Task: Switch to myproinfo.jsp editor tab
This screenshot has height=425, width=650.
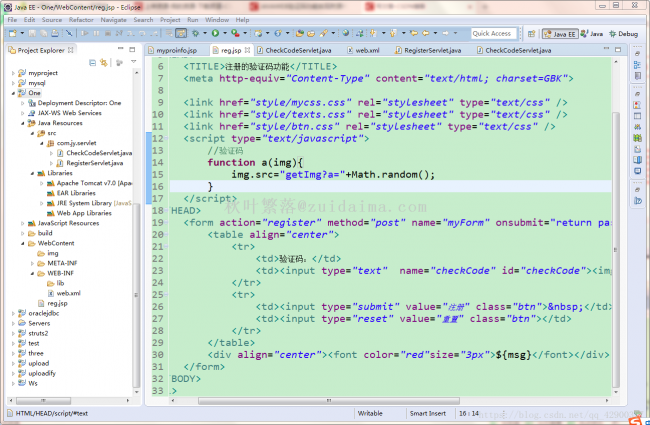Action: 176,49
